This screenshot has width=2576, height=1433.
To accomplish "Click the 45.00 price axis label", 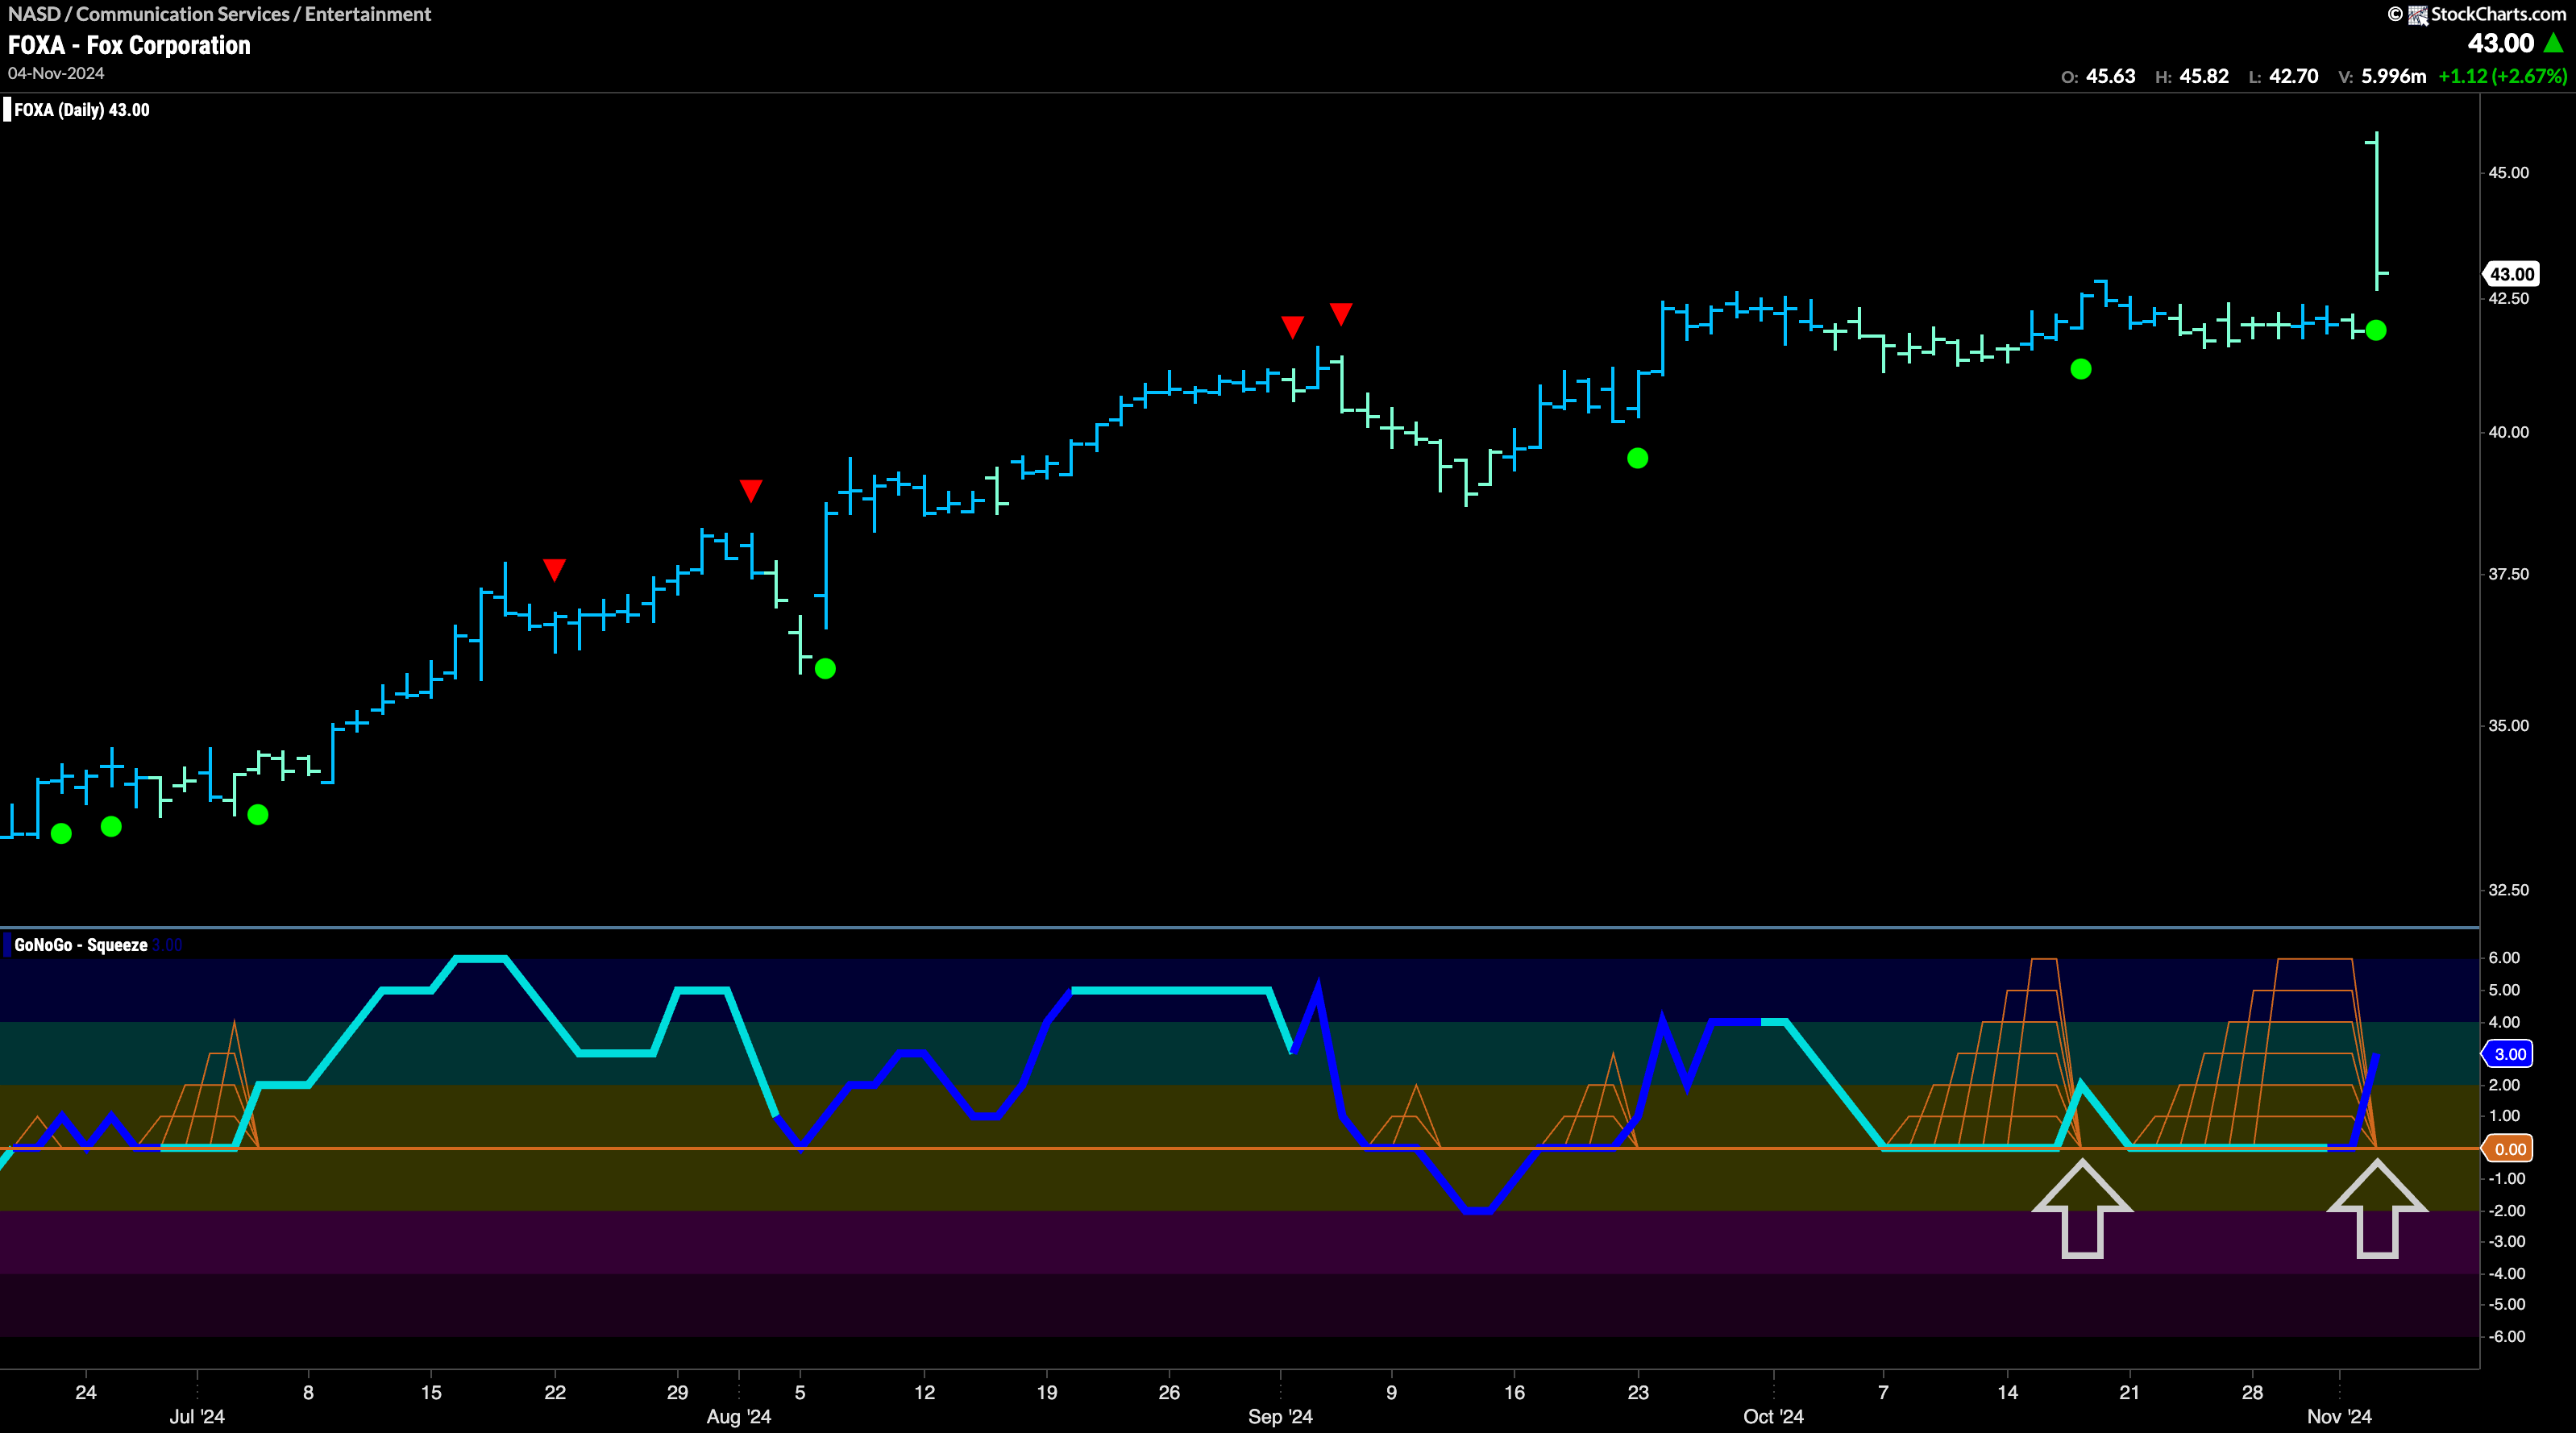I will point(2508,173).
